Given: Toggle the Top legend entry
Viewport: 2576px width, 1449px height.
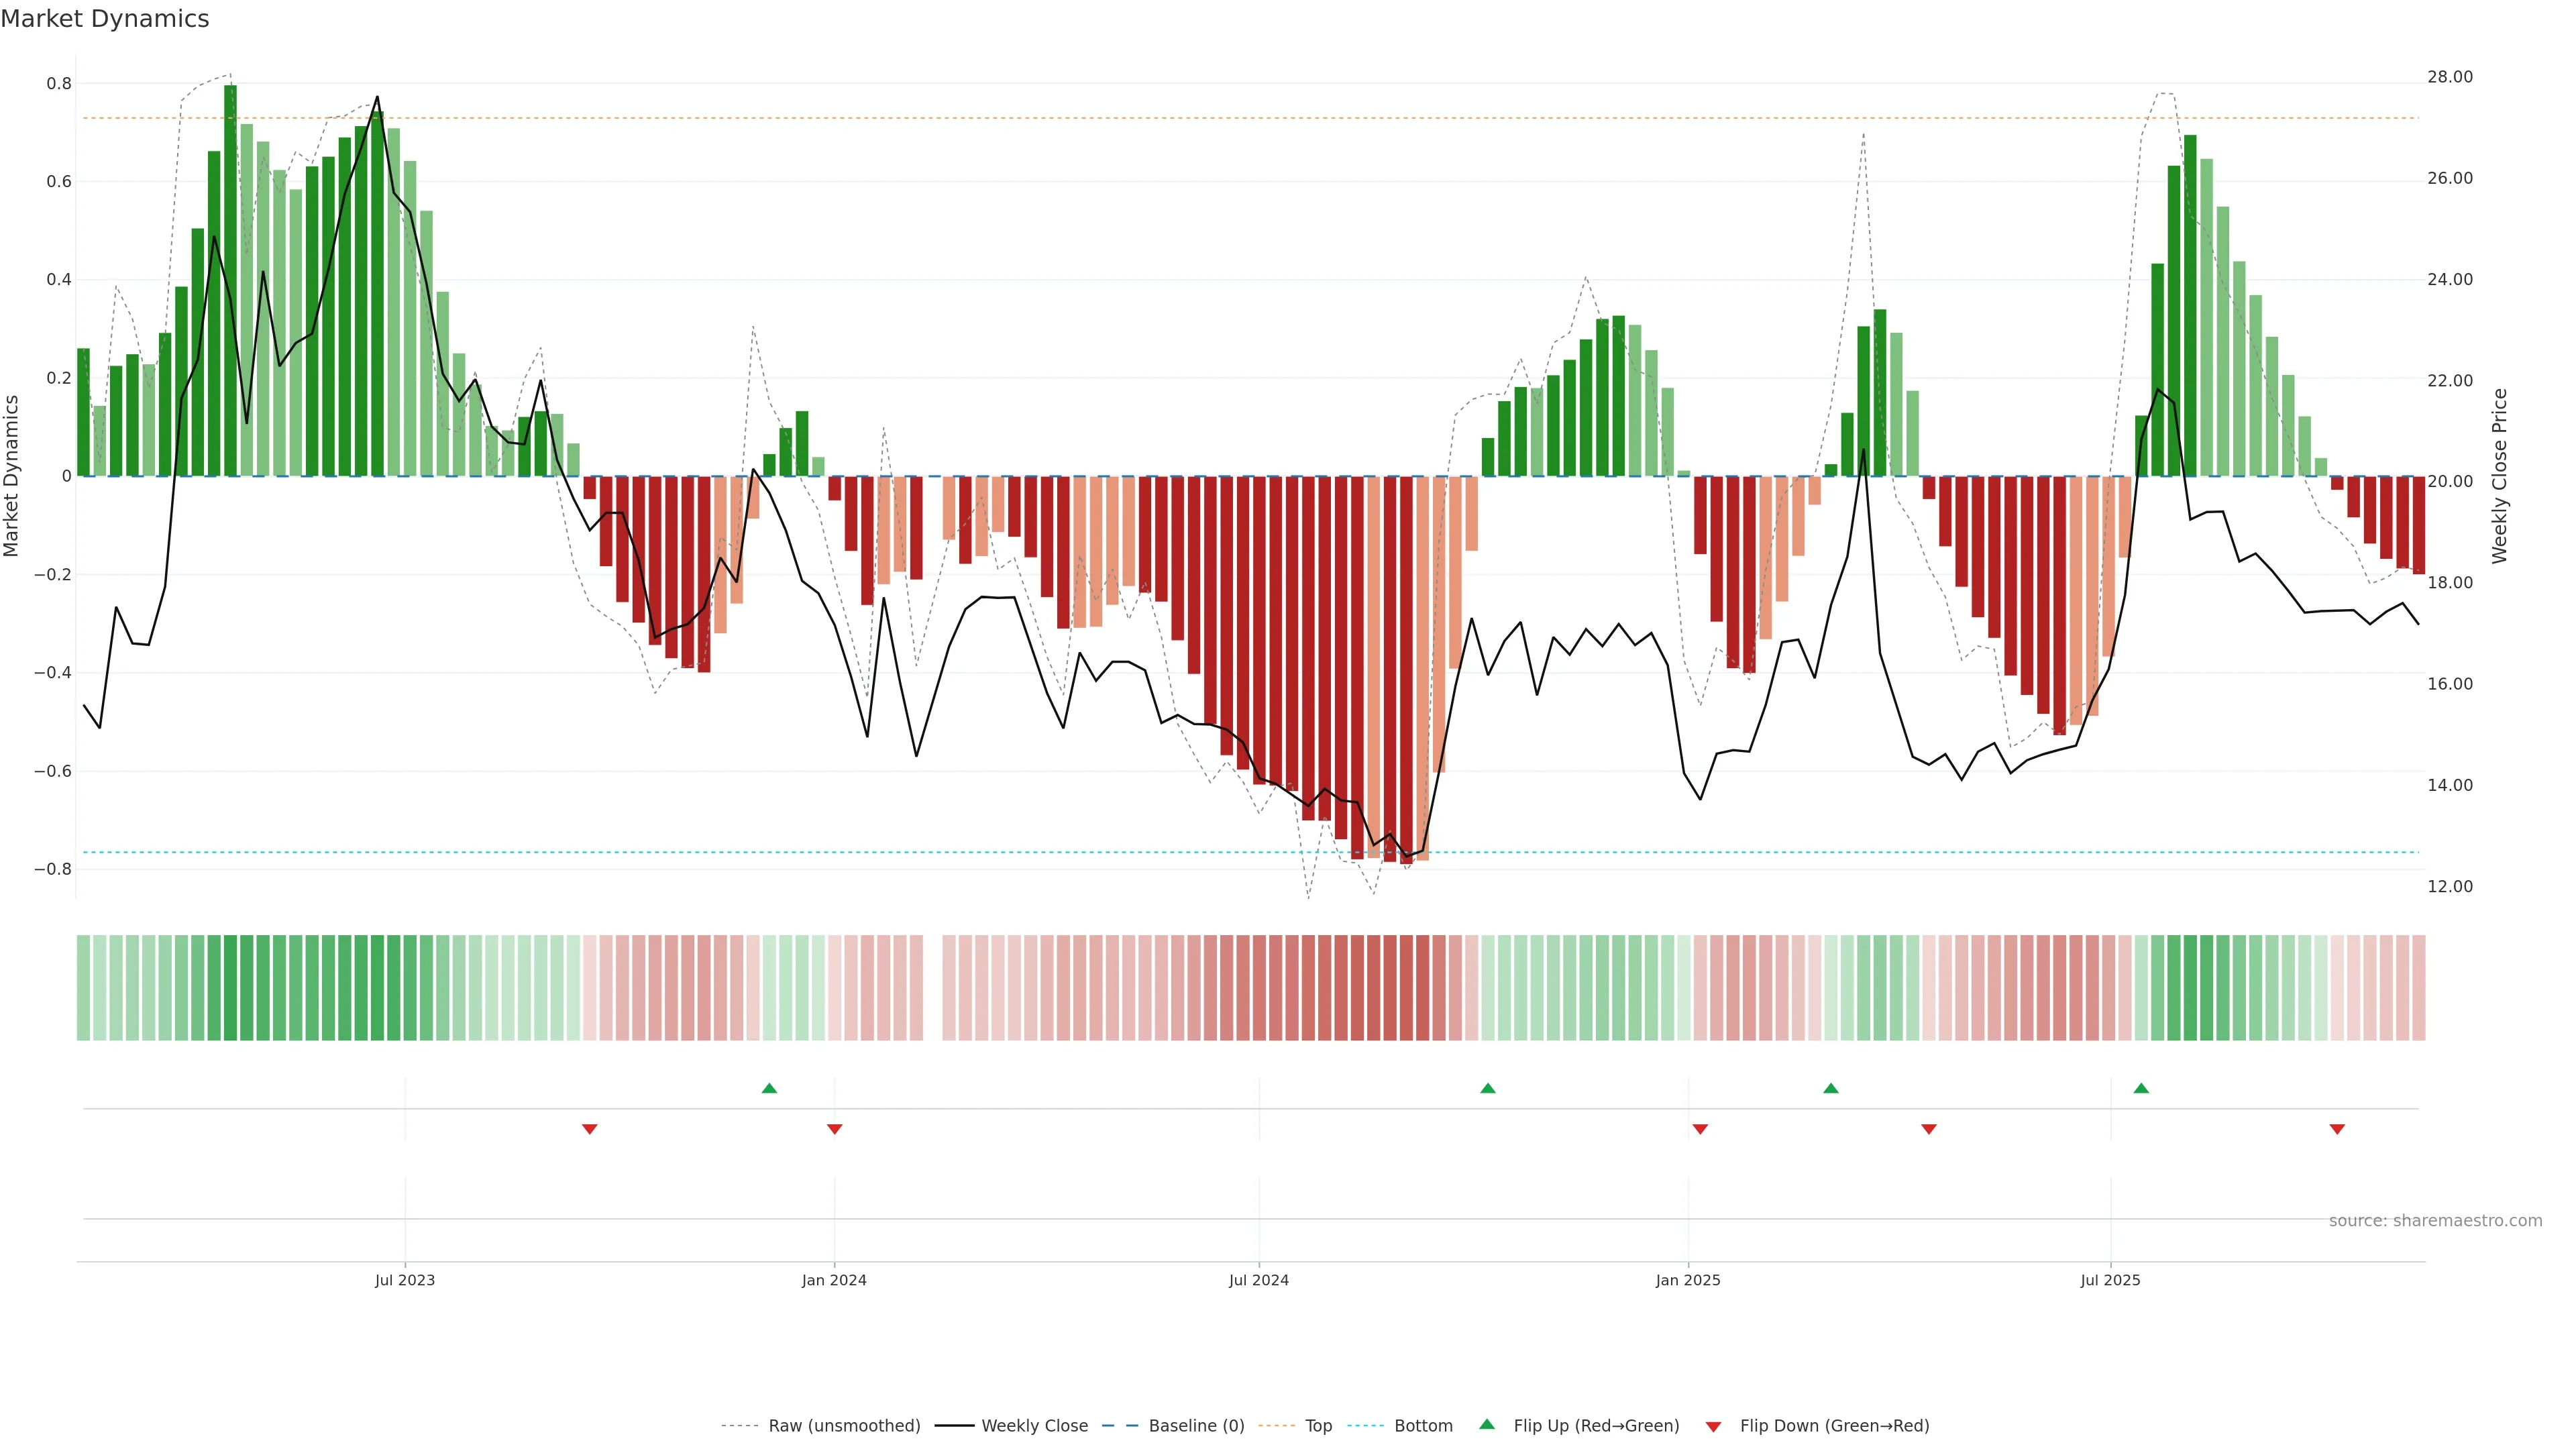Looking at the screenshot, I should (1318, 1426).
